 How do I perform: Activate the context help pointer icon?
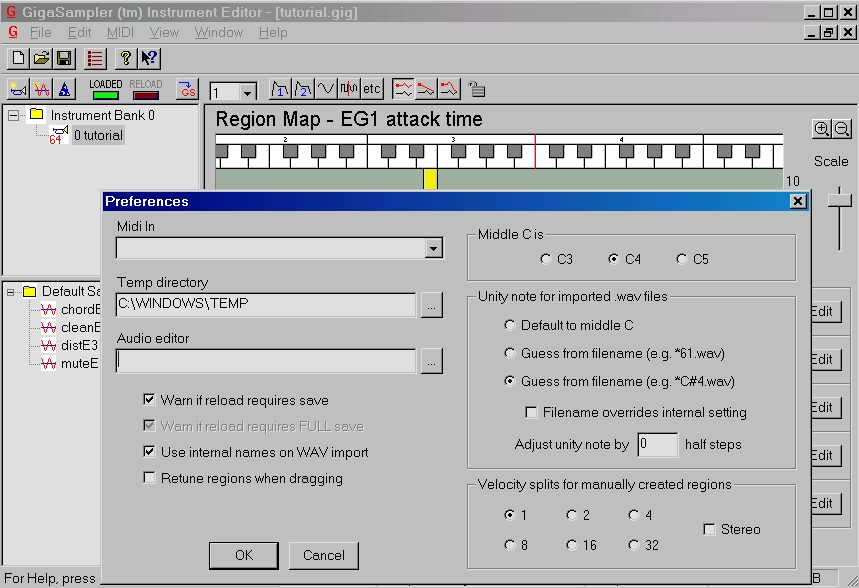click(149, 58)
